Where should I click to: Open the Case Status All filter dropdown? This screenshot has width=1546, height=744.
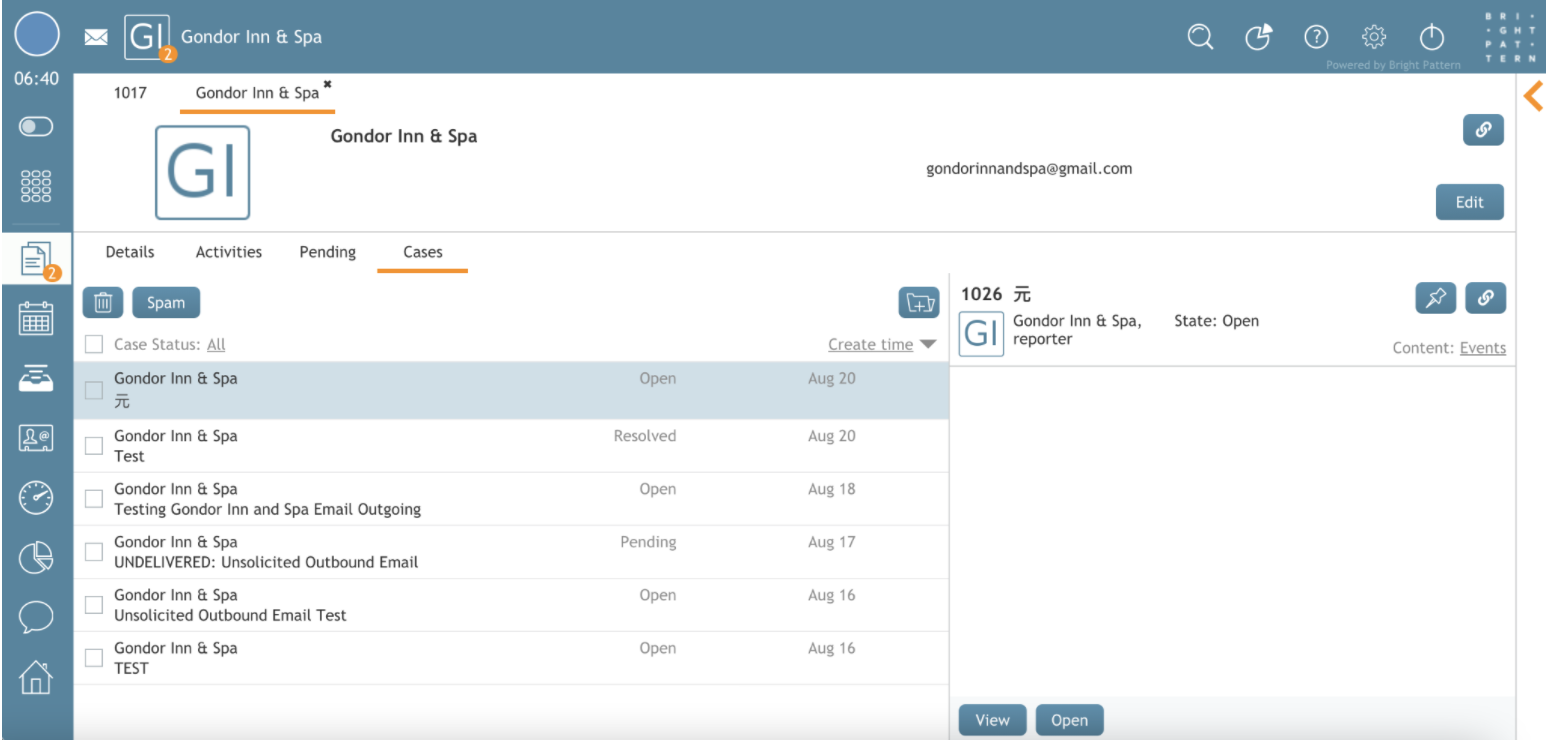pos(216,344)
